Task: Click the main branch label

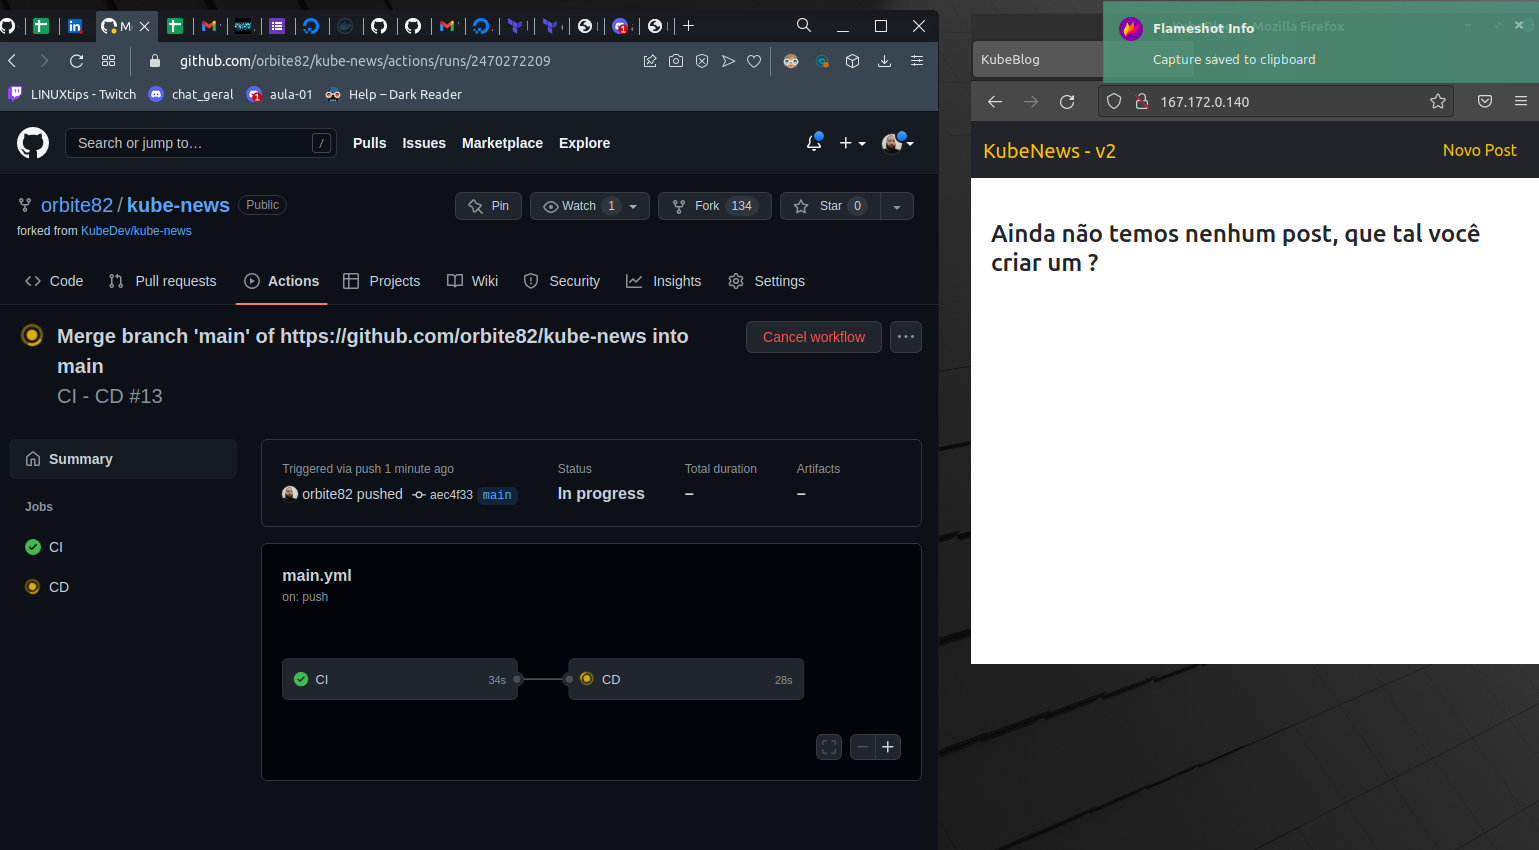Action: [497, 495]
